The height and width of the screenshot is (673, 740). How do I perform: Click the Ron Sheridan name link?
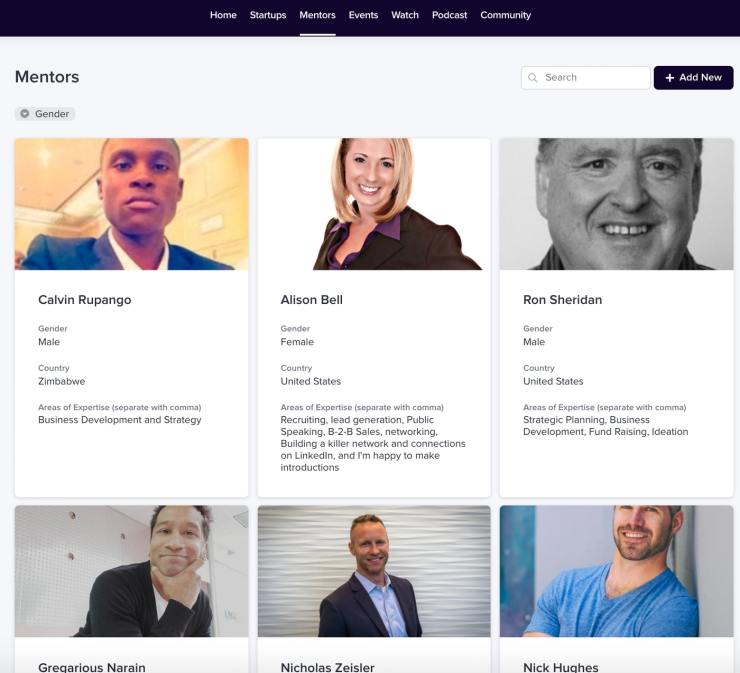coord(563,300)
